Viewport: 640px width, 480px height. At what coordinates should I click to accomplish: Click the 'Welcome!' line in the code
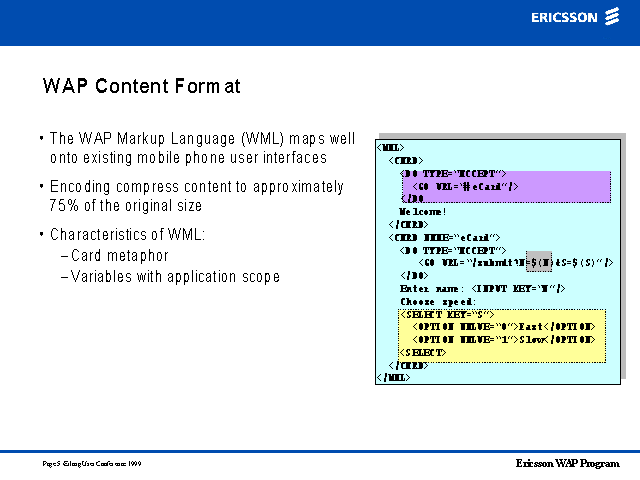(422, 211)
